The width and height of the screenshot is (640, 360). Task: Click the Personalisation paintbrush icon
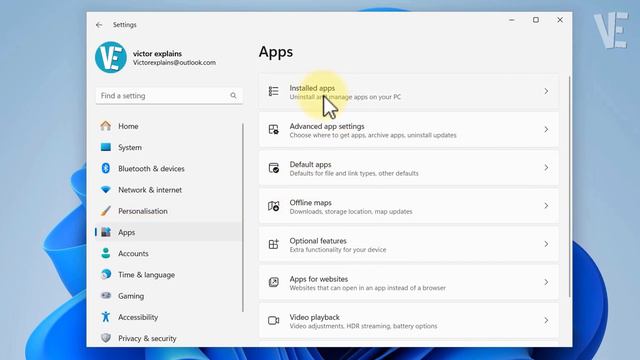point(106,211)
